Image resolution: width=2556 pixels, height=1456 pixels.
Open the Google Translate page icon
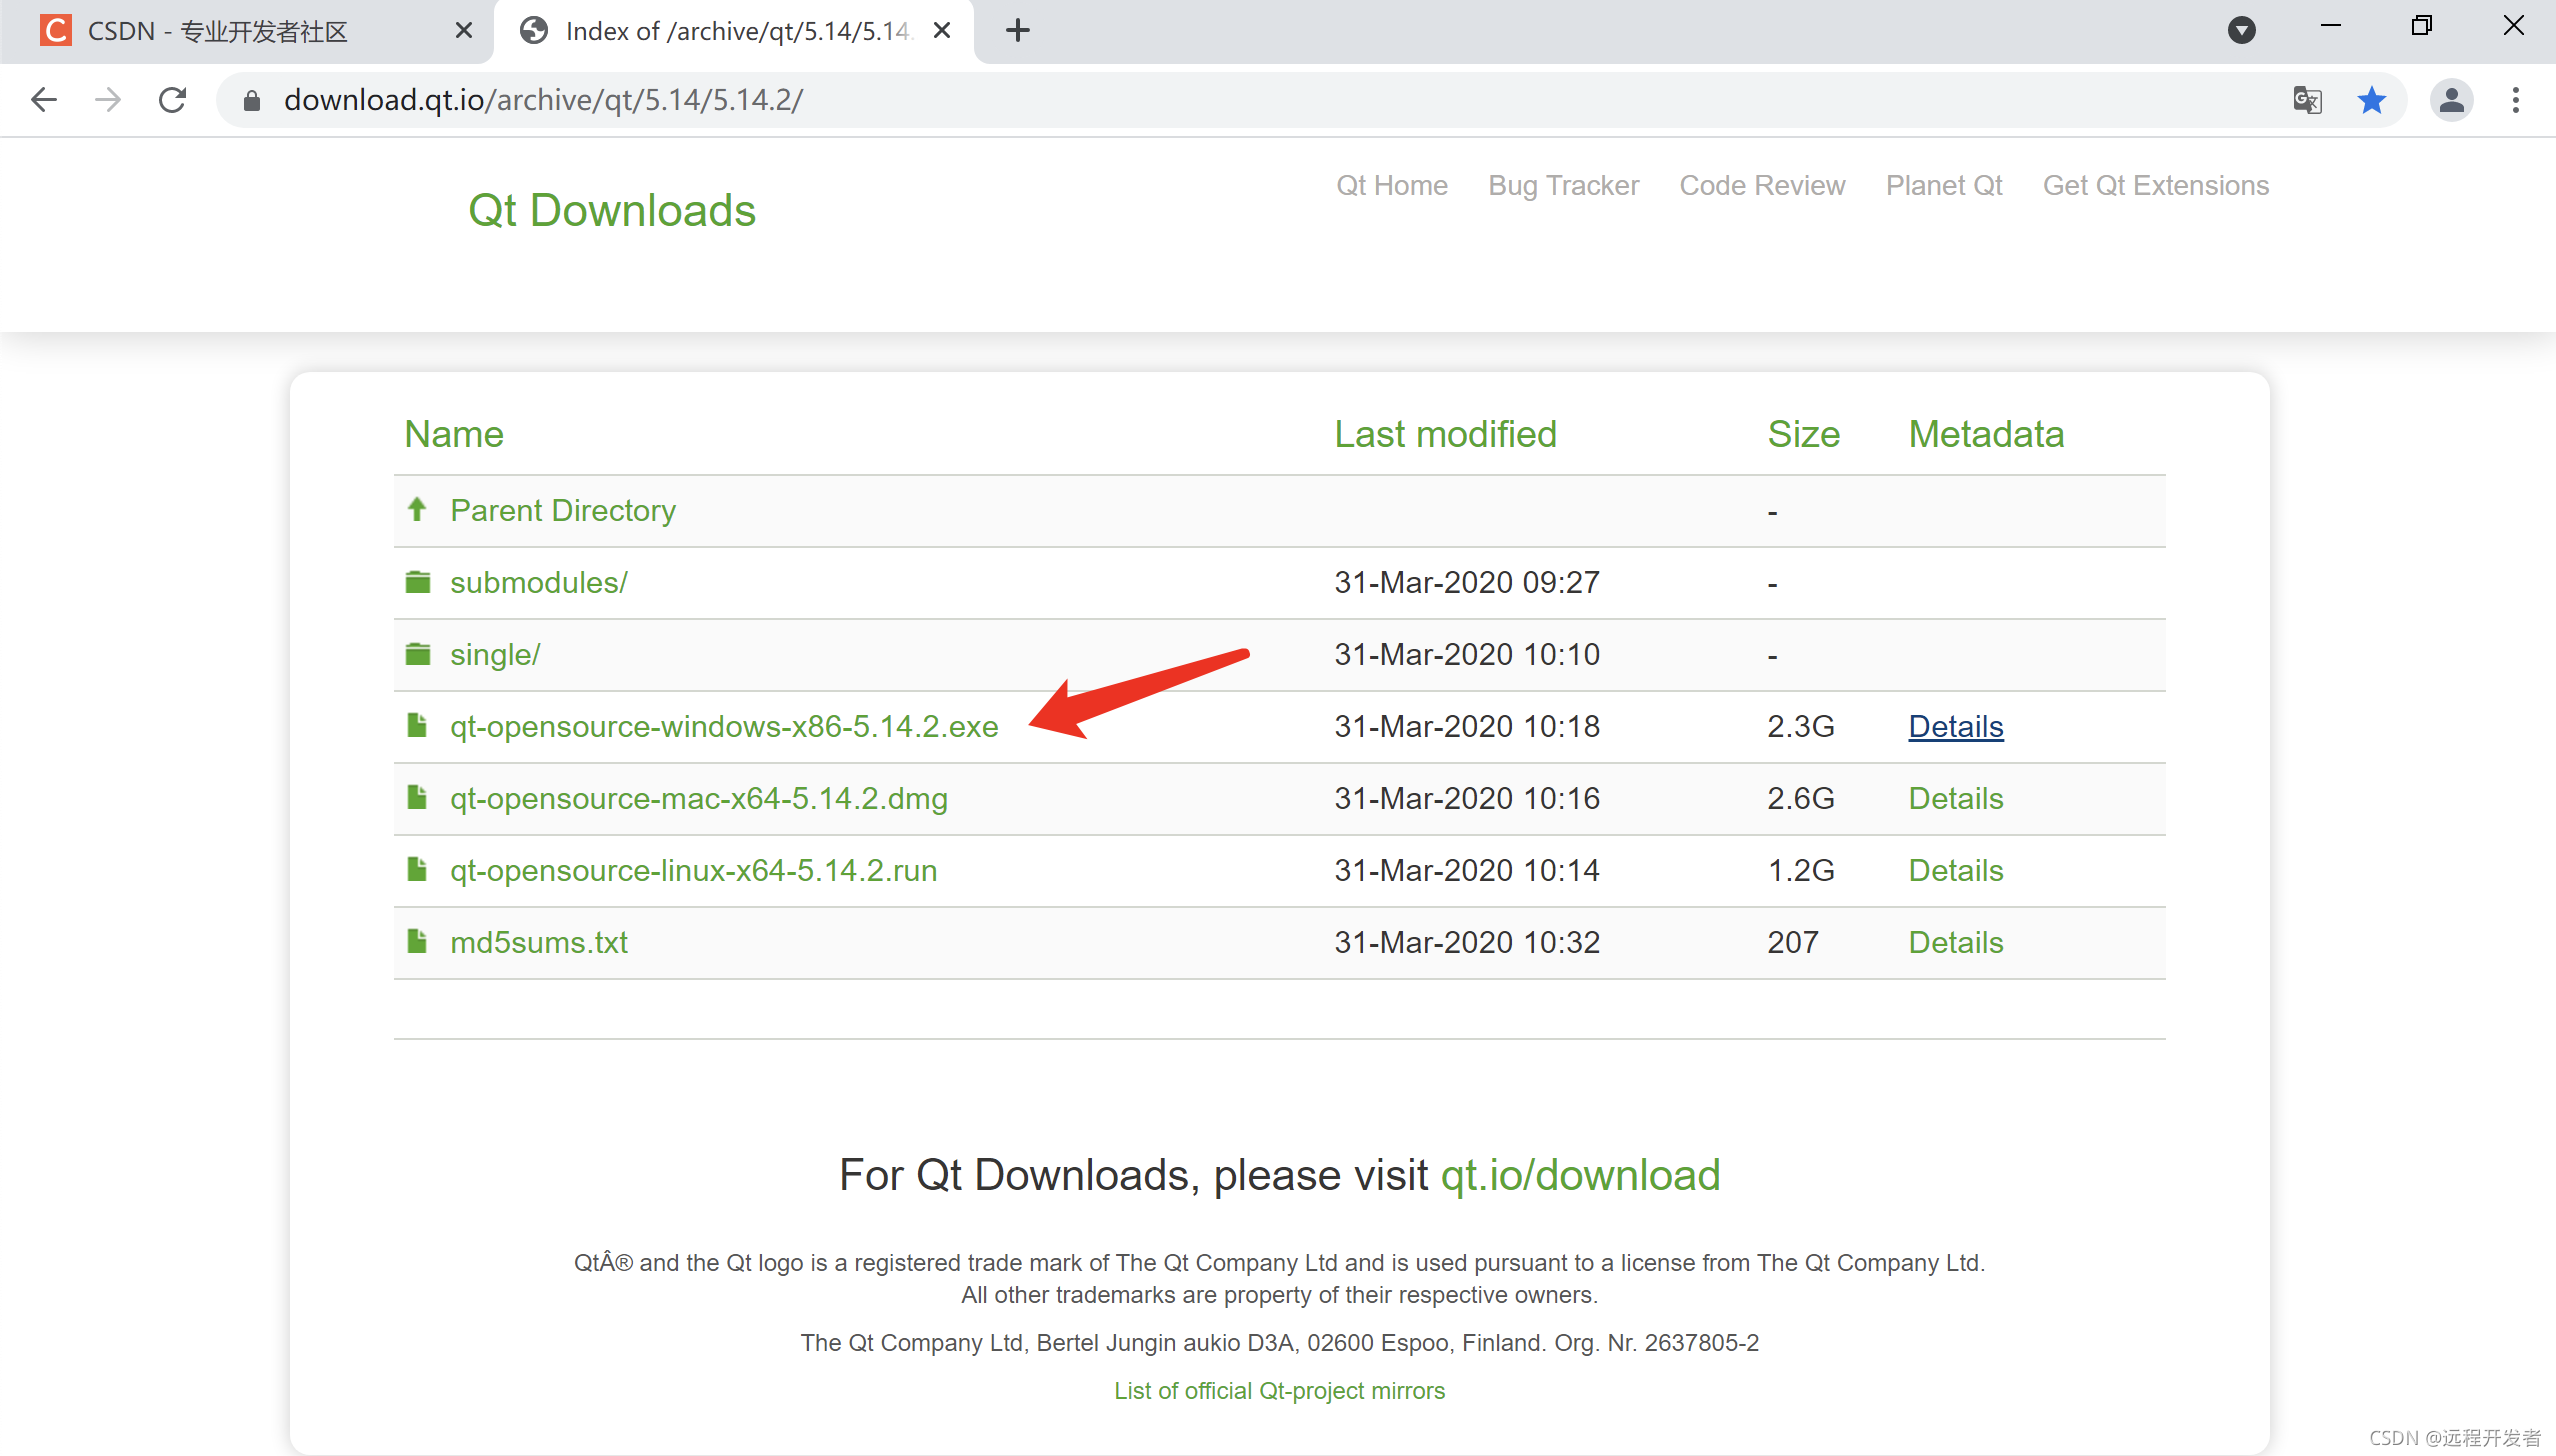coord(2307,100)
